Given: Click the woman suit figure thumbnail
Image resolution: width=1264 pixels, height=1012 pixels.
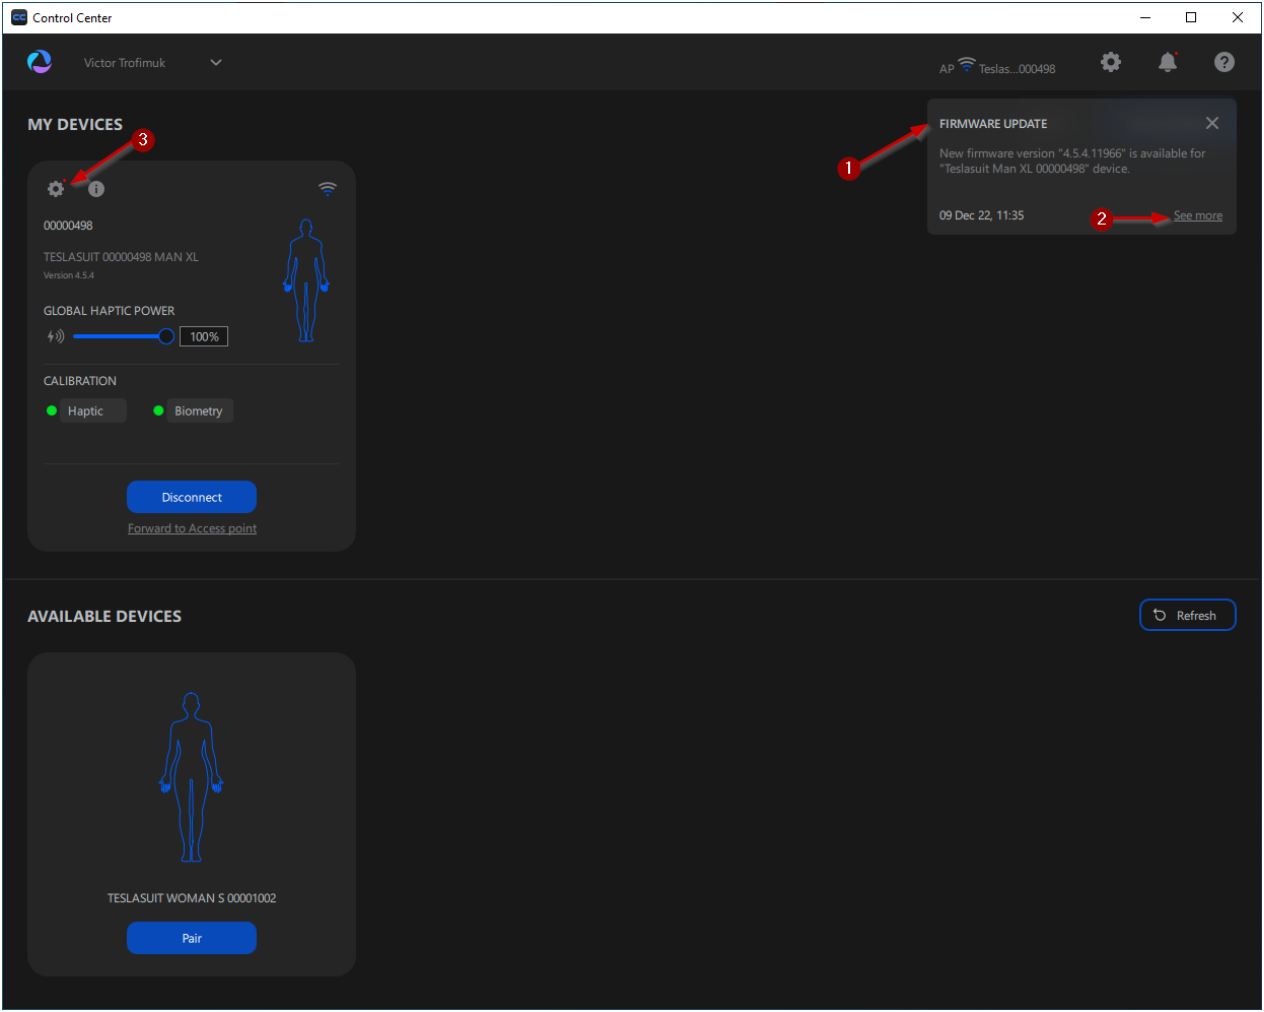Looking at the screenshot, I should (191, 777).
